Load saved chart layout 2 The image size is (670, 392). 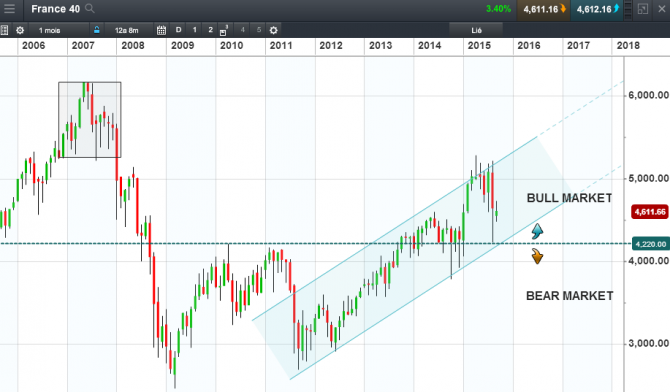pyautogui.click(x=210, y=30)
